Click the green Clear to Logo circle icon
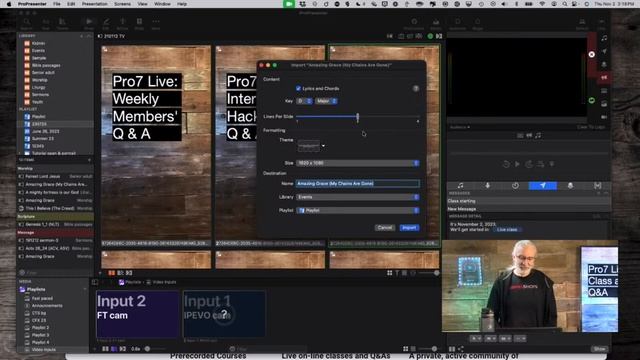 coord(592,100)
